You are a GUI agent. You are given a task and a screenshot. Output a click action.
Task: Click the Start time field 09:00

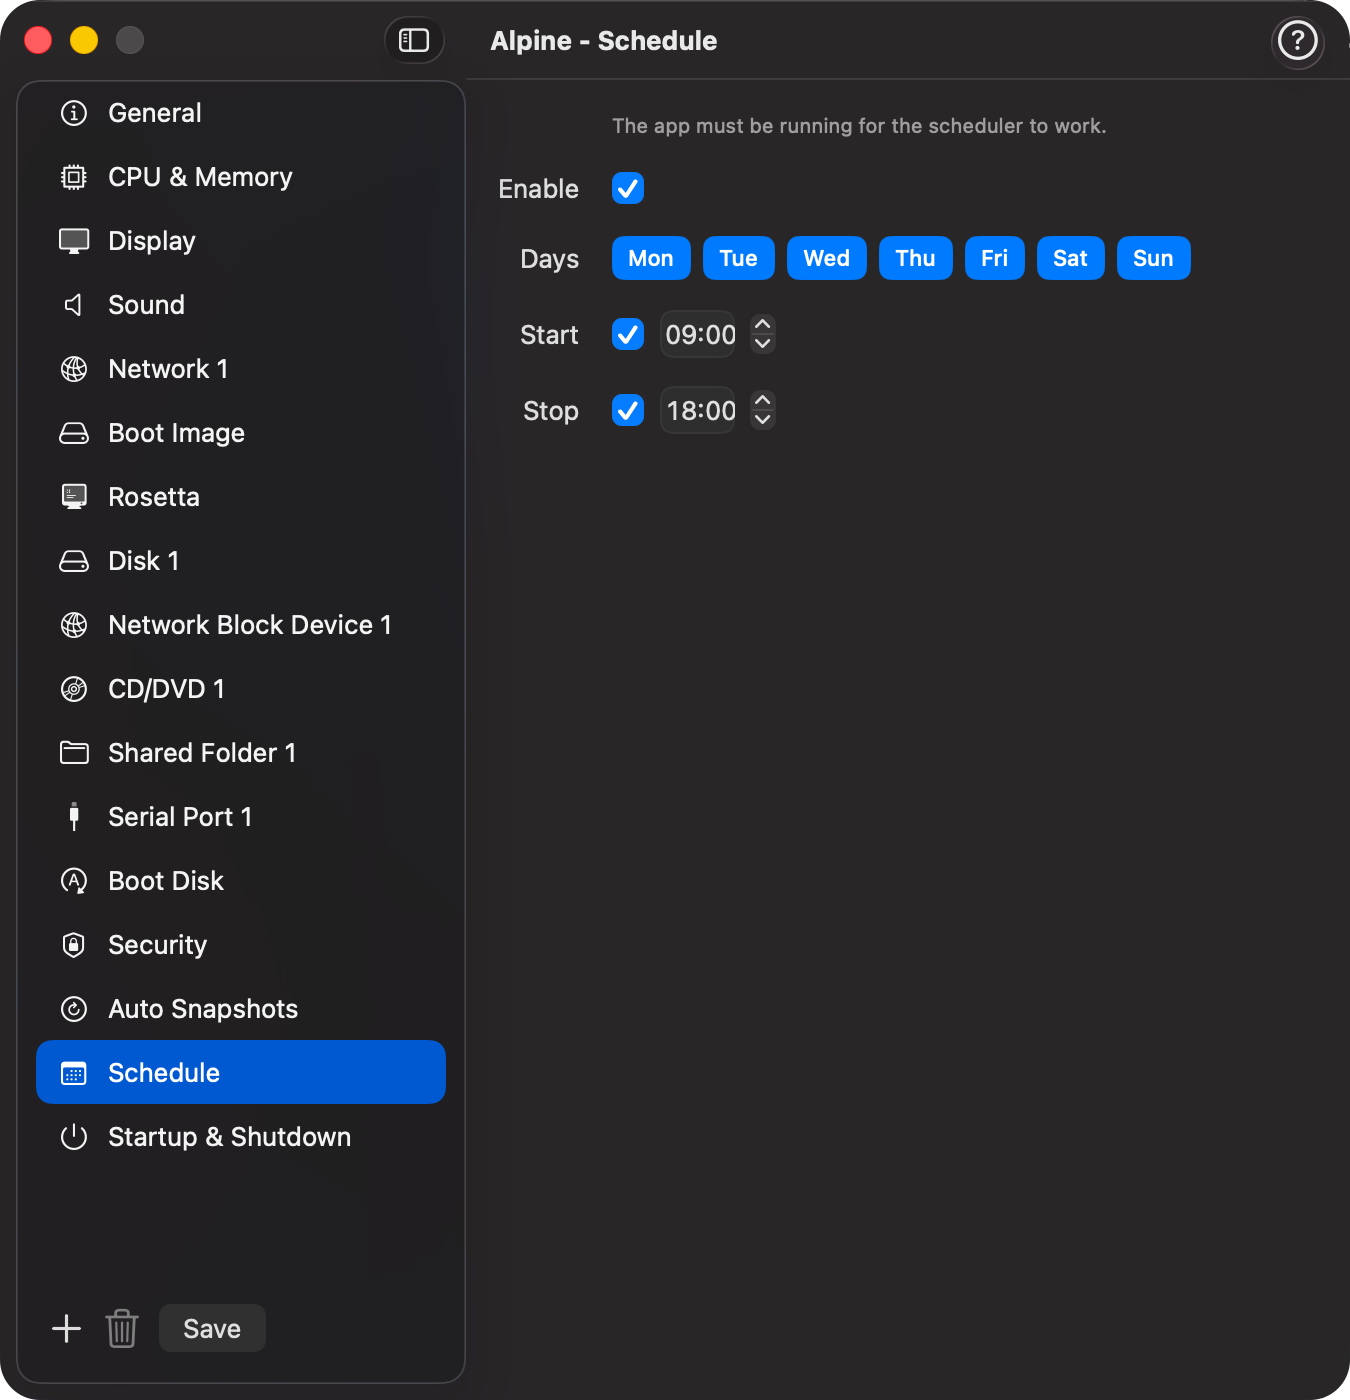(x=699, y=334)
